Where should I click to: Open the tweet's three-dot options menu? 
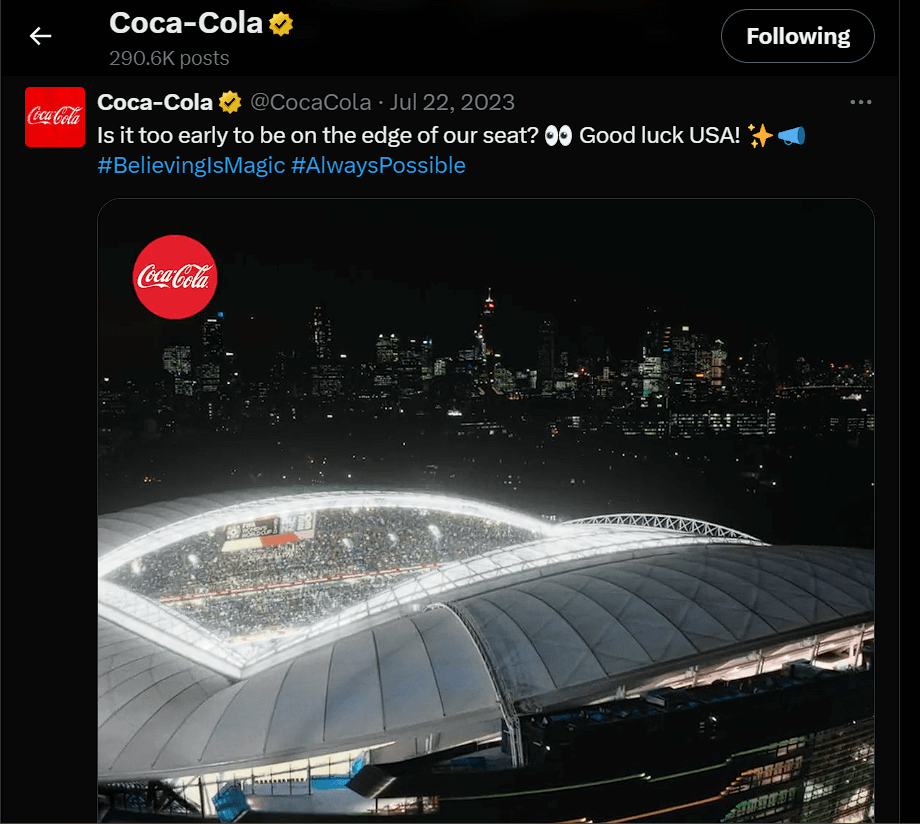click(x=861, y=101)
